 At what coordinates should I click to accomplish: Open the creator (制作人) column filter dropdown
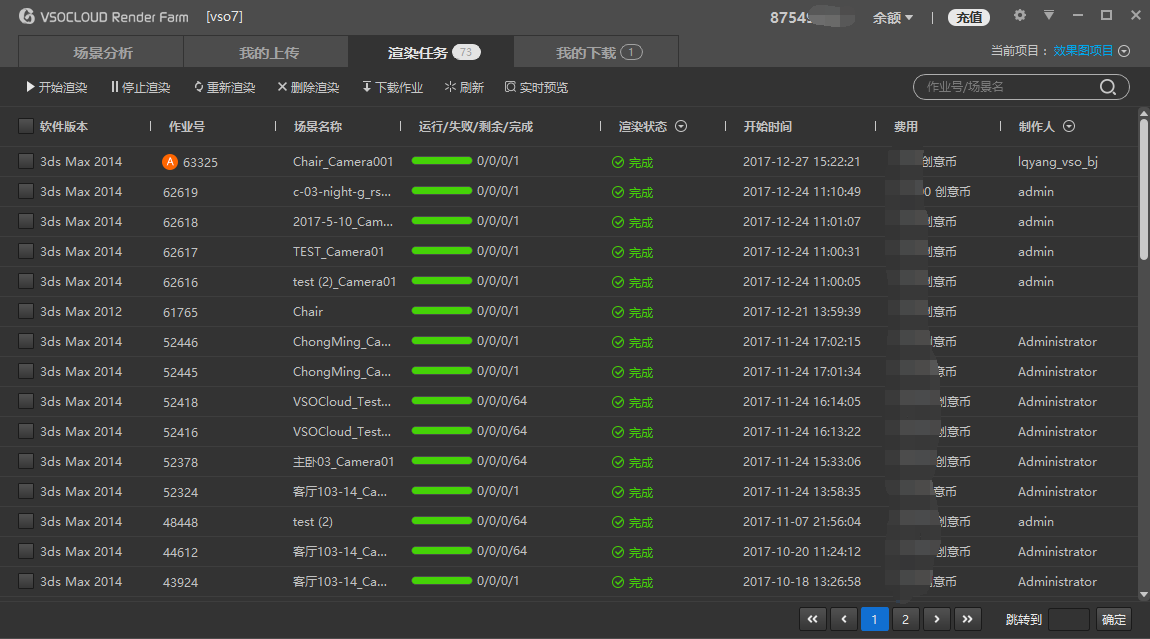point(1069,126)
